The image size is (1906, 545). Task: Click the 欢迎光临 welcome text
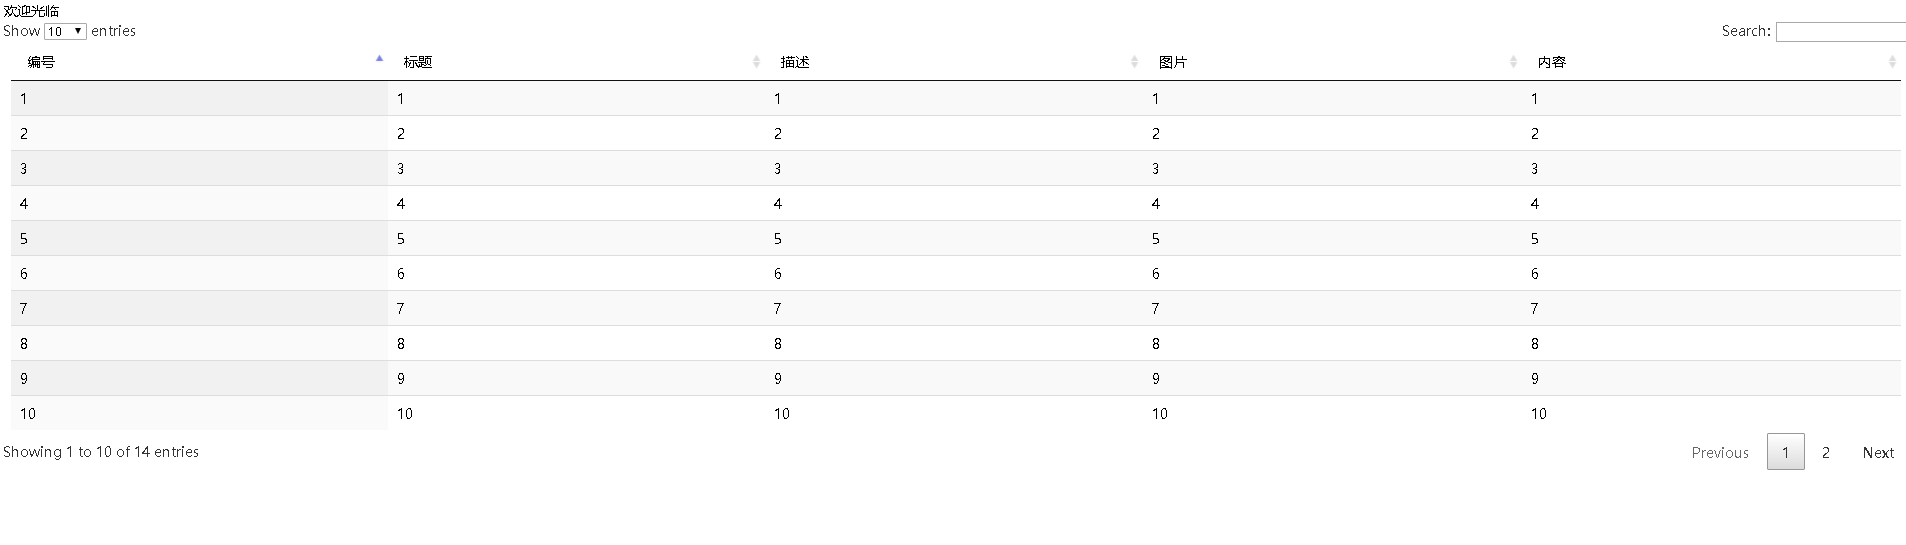(x=31, y=11)
